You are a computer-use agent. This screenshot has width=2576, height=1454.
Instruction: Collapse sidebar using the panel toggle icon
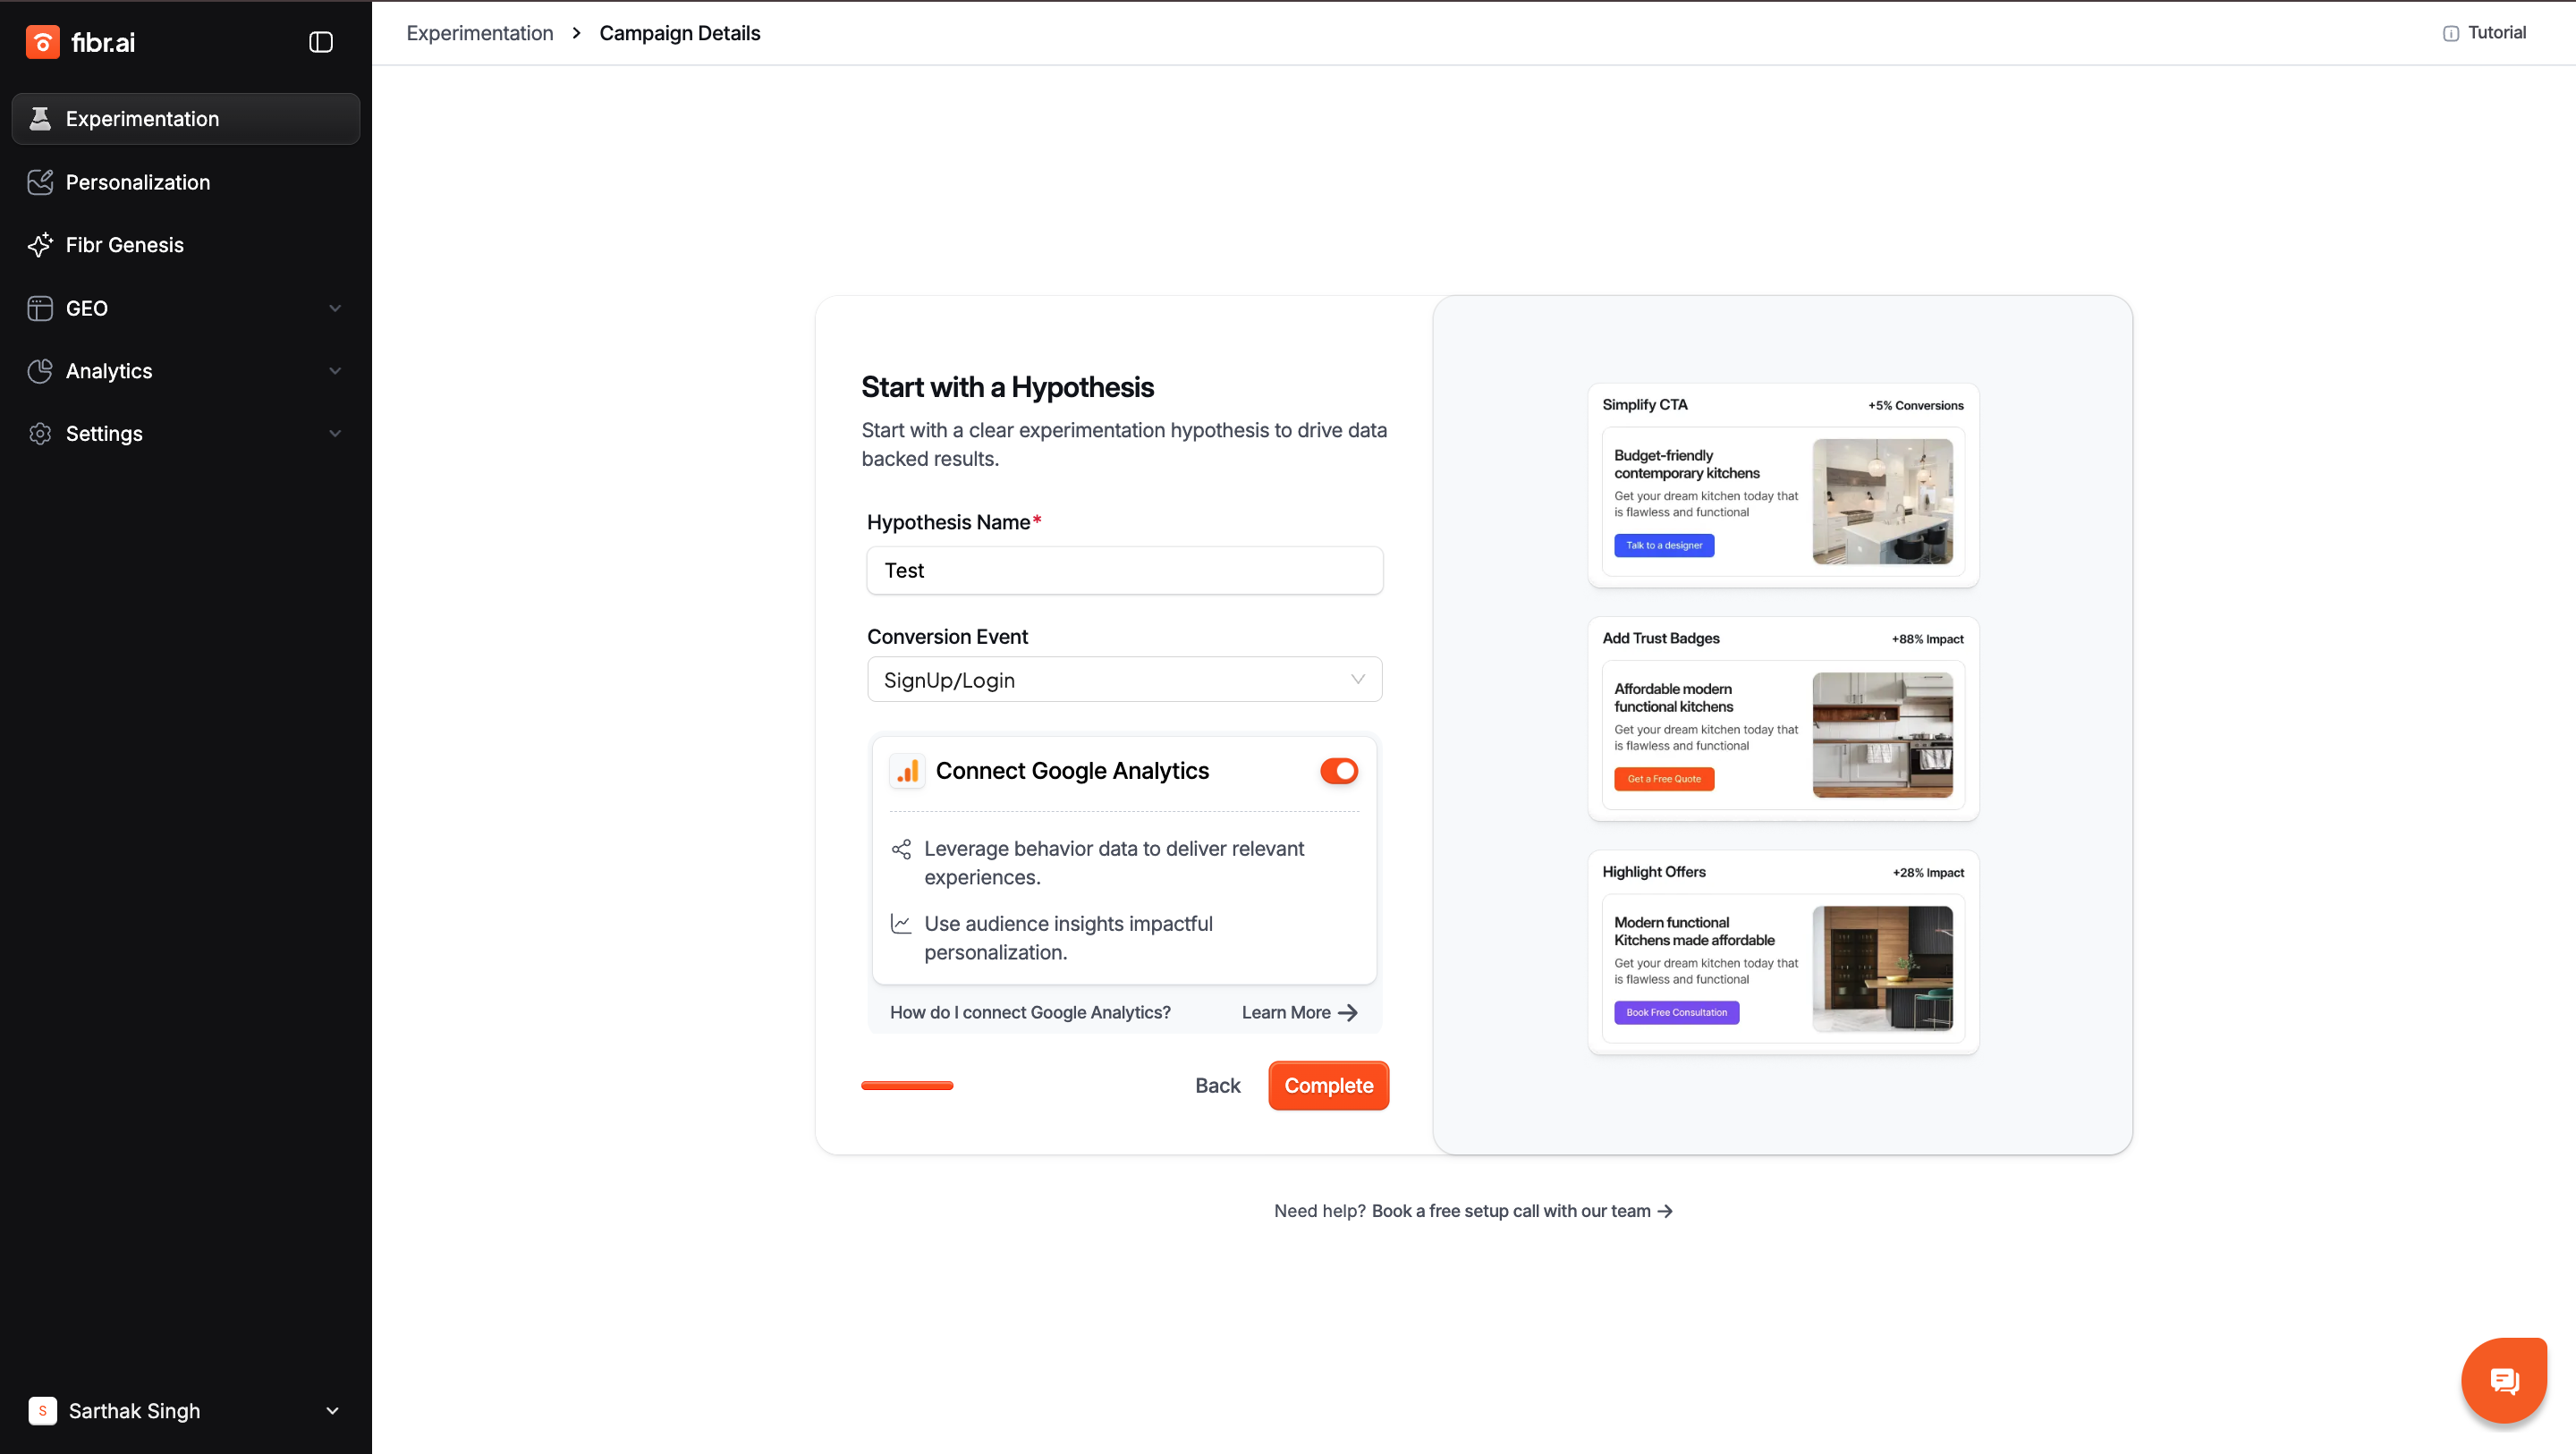321,42
